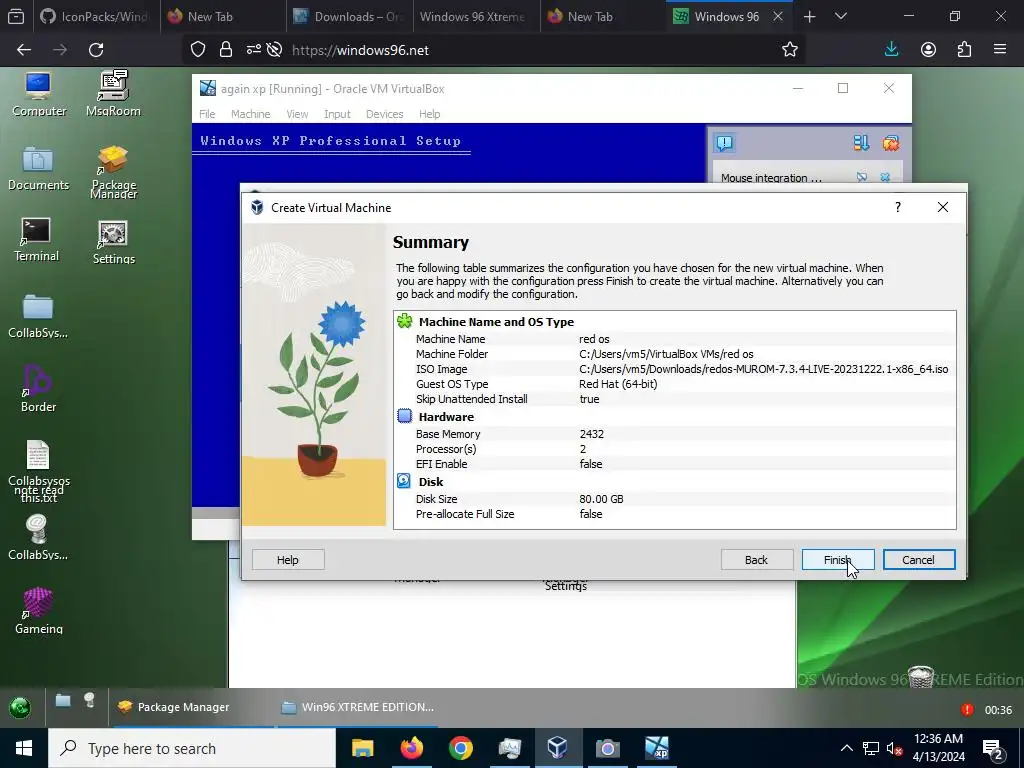The height and width of the screenshot is (768, 1024).
Task: Open the View menu in VirtualBox VM window
Action: [297, 114]
